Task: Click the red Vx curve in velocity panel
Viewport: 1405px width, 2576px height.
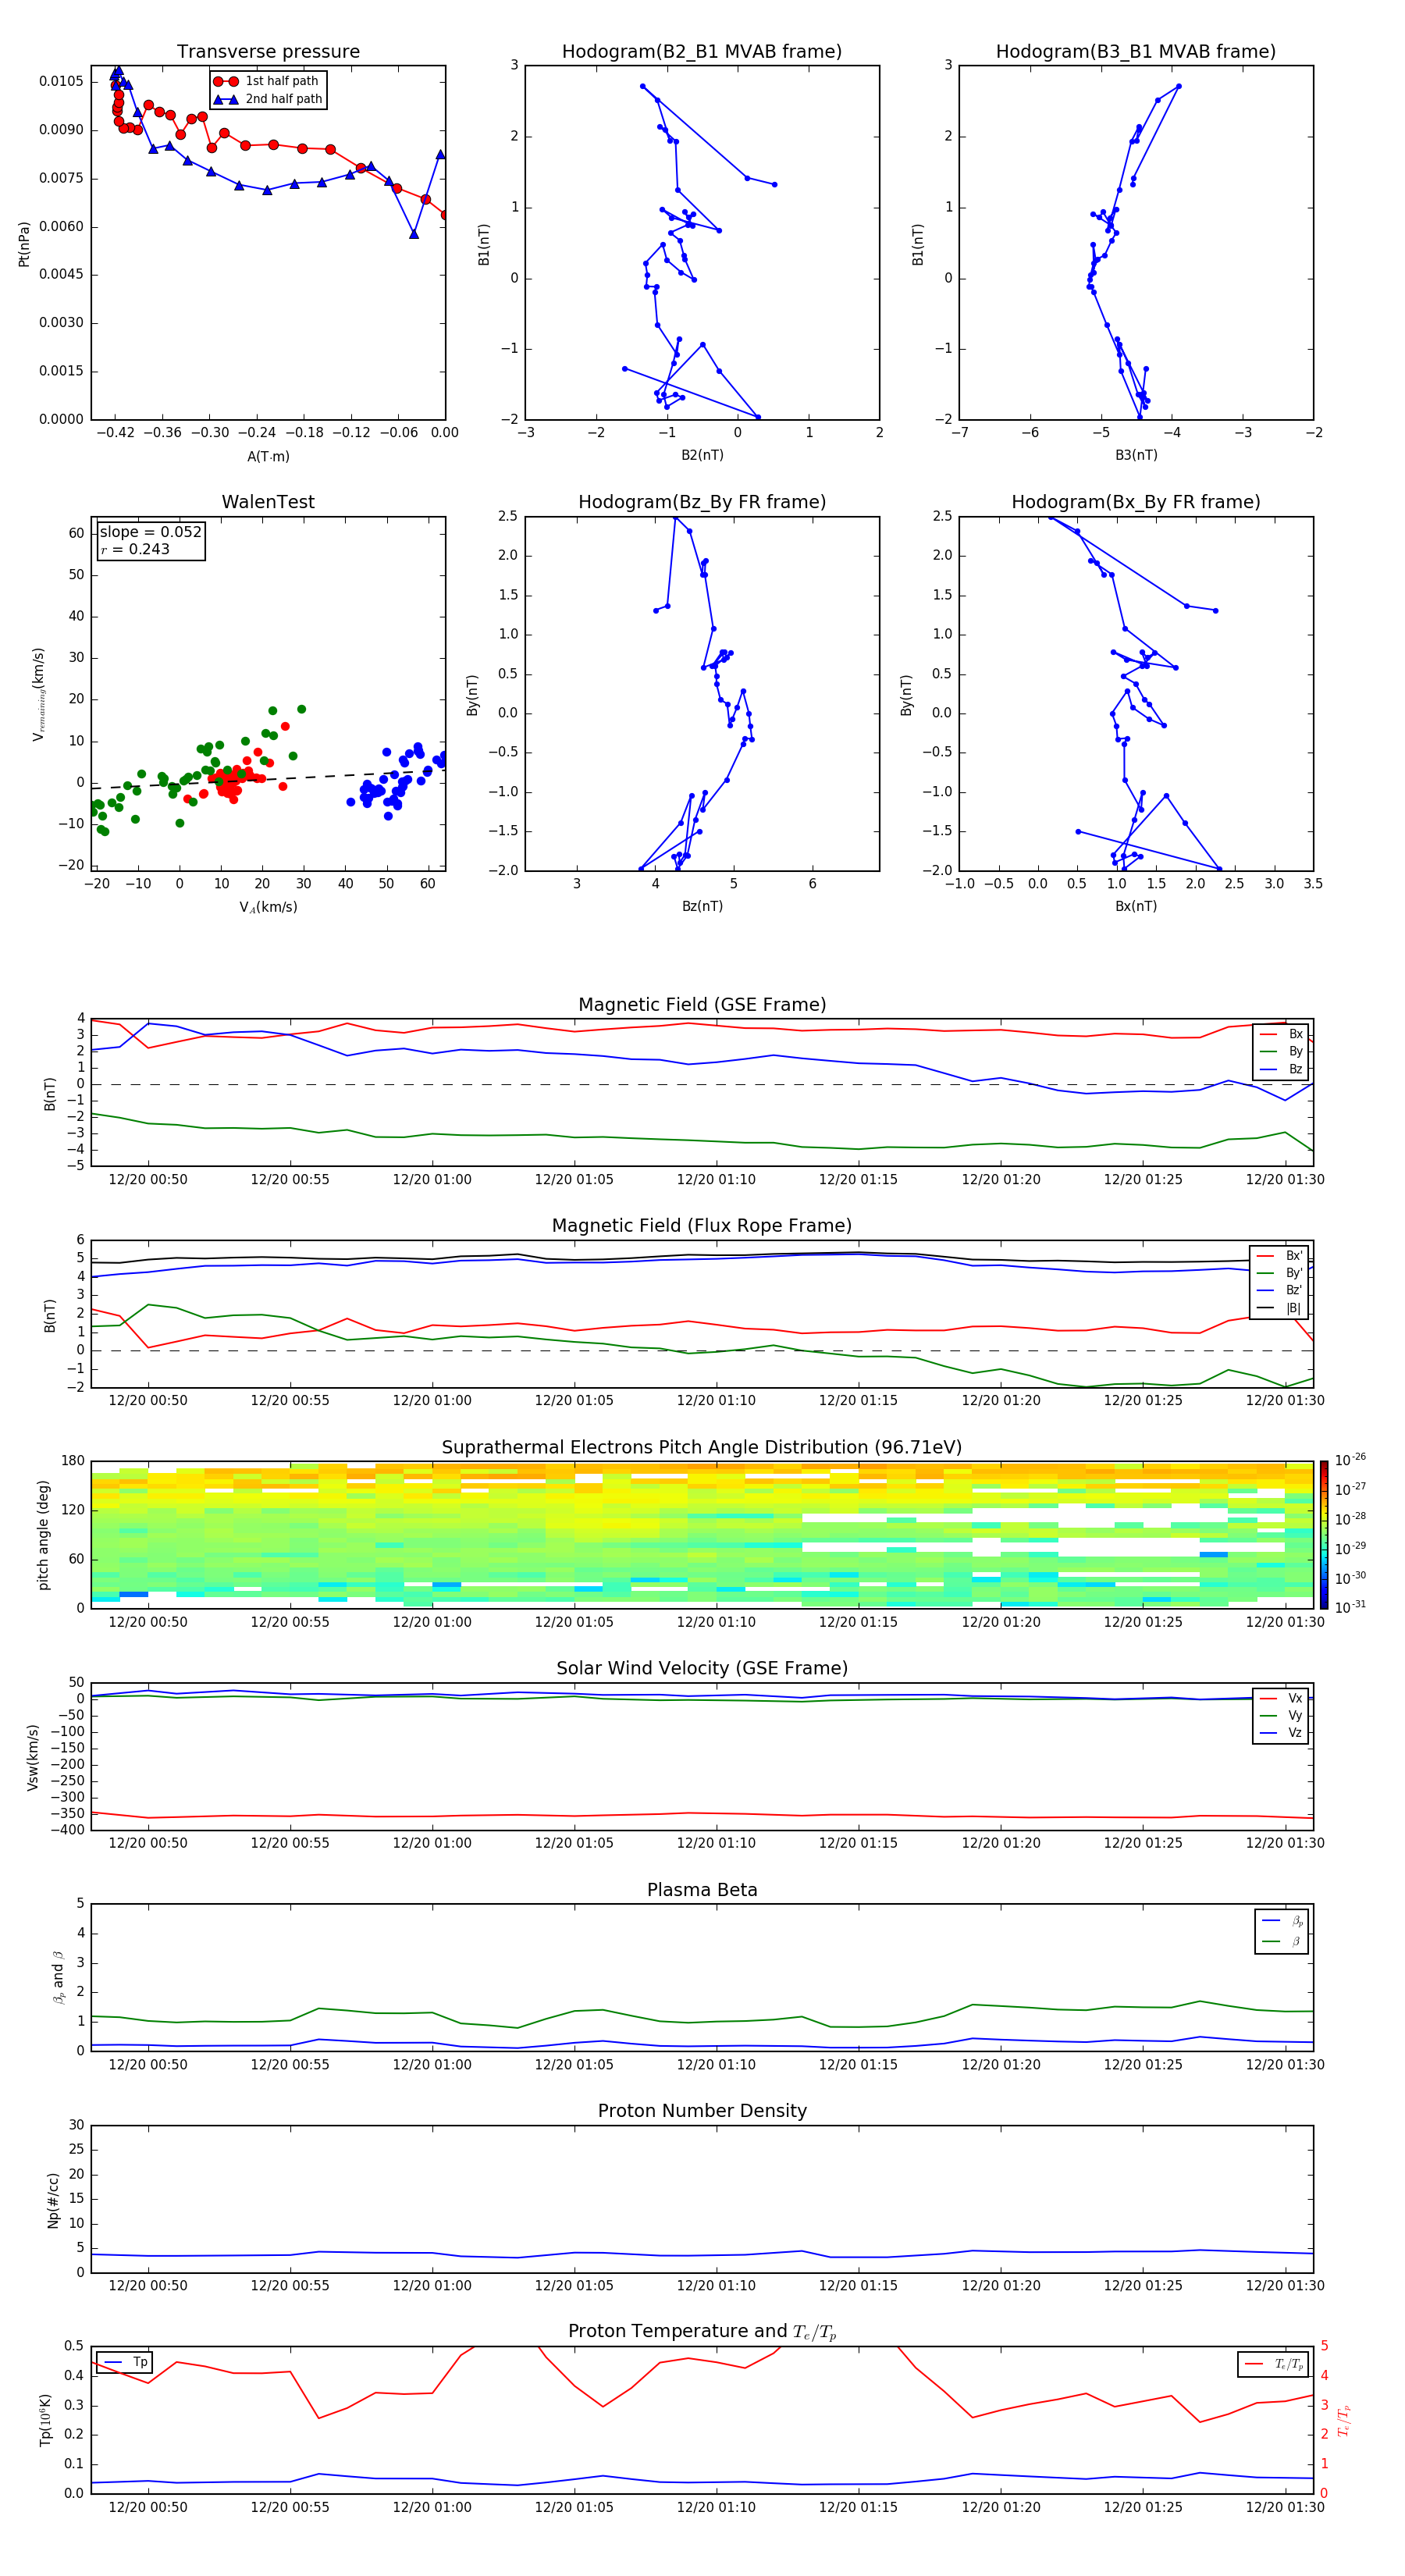Action: coord(700,1814)
